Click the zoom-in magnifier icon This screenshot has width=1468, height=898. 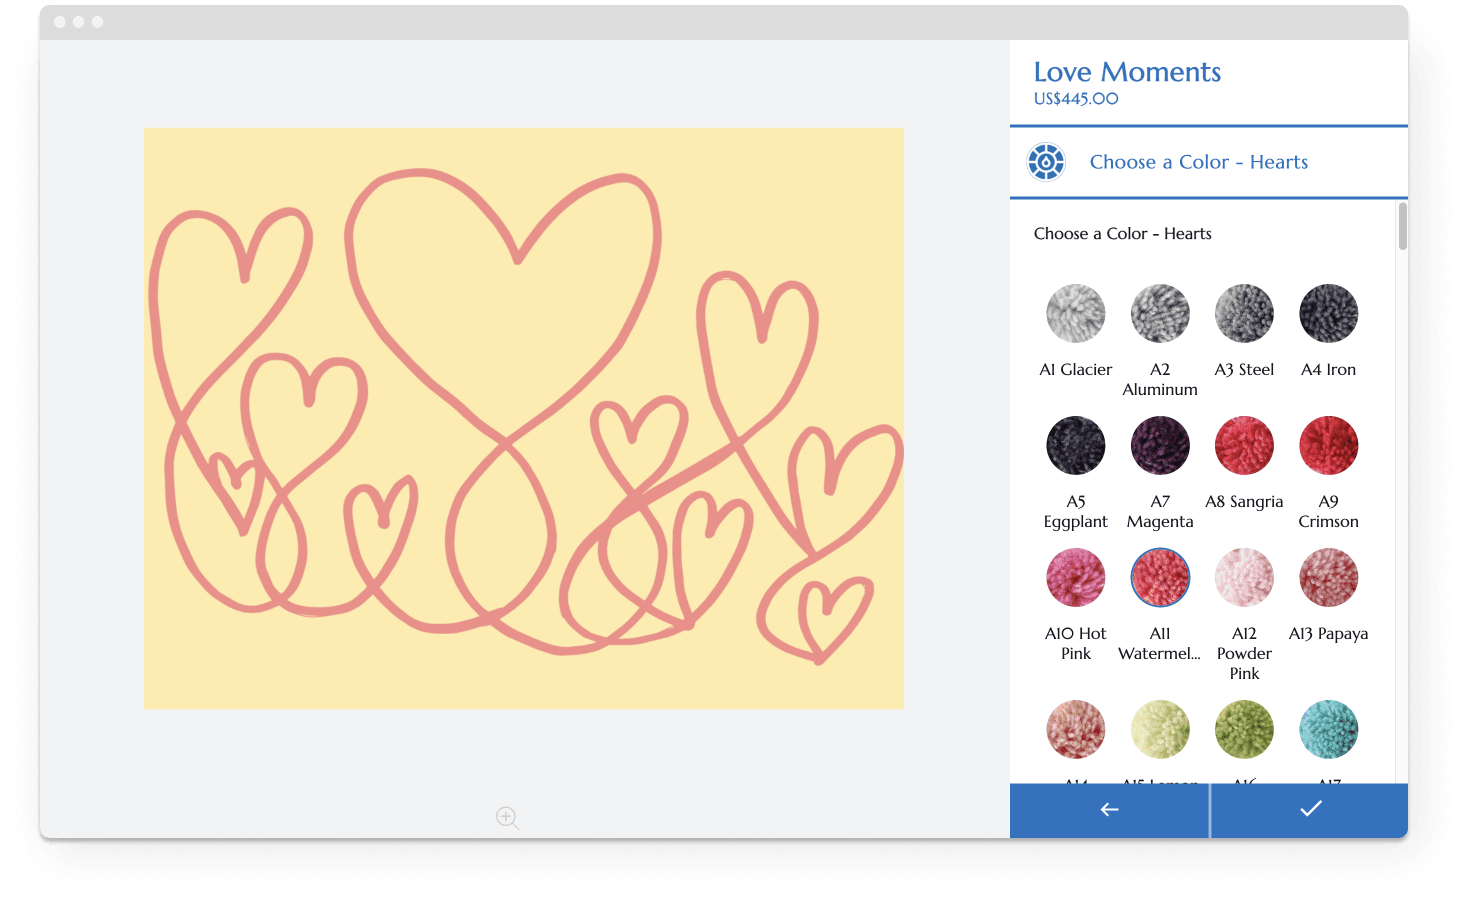508,818
